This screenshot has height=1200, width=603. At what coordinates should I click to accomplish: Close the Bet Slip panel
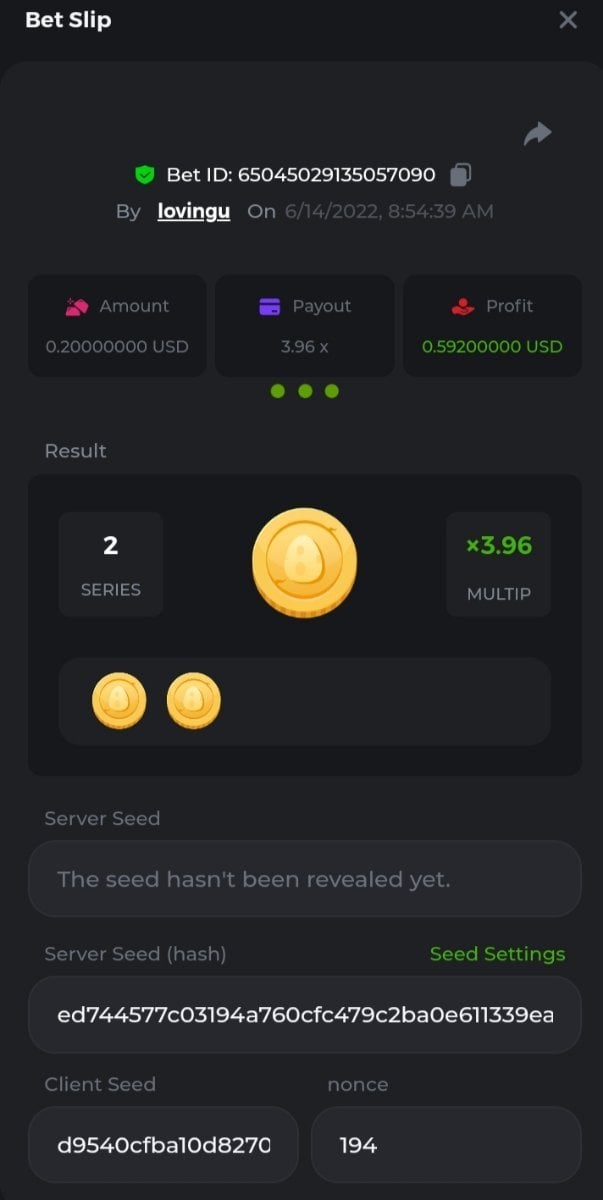[568, 20]
